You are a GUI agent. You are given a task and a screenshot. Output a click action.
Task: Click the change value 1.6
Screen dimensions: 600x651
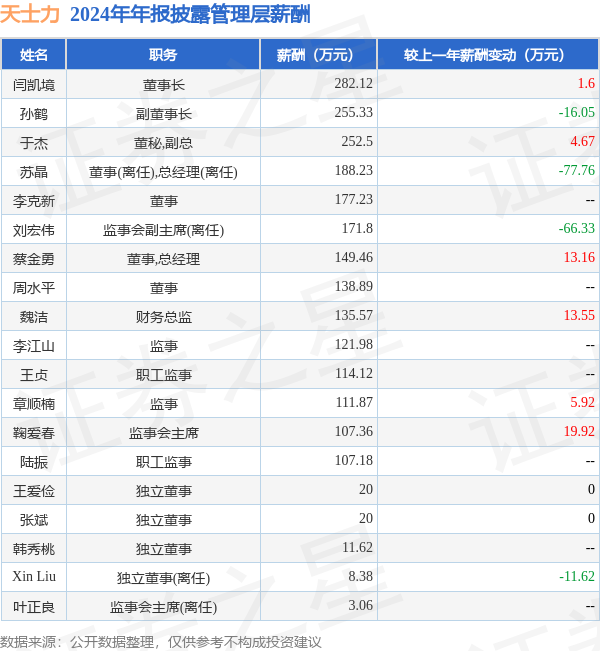586,83
